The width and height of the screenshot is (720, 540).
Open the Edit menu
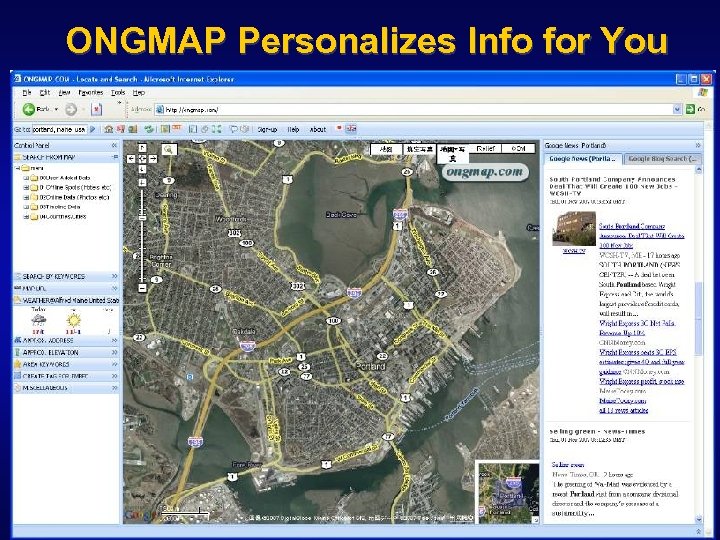[x=45, y=93]
